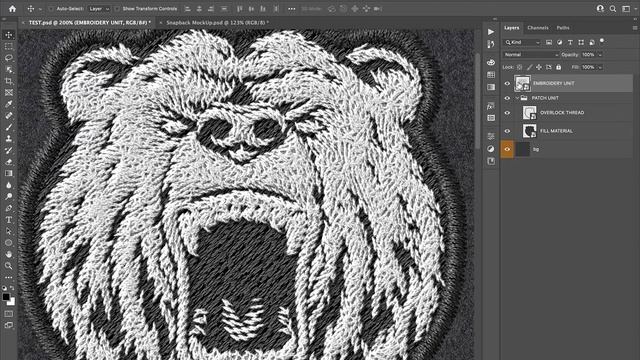Open the Opacity slider dropdown arrow

[x=600, y=55]
